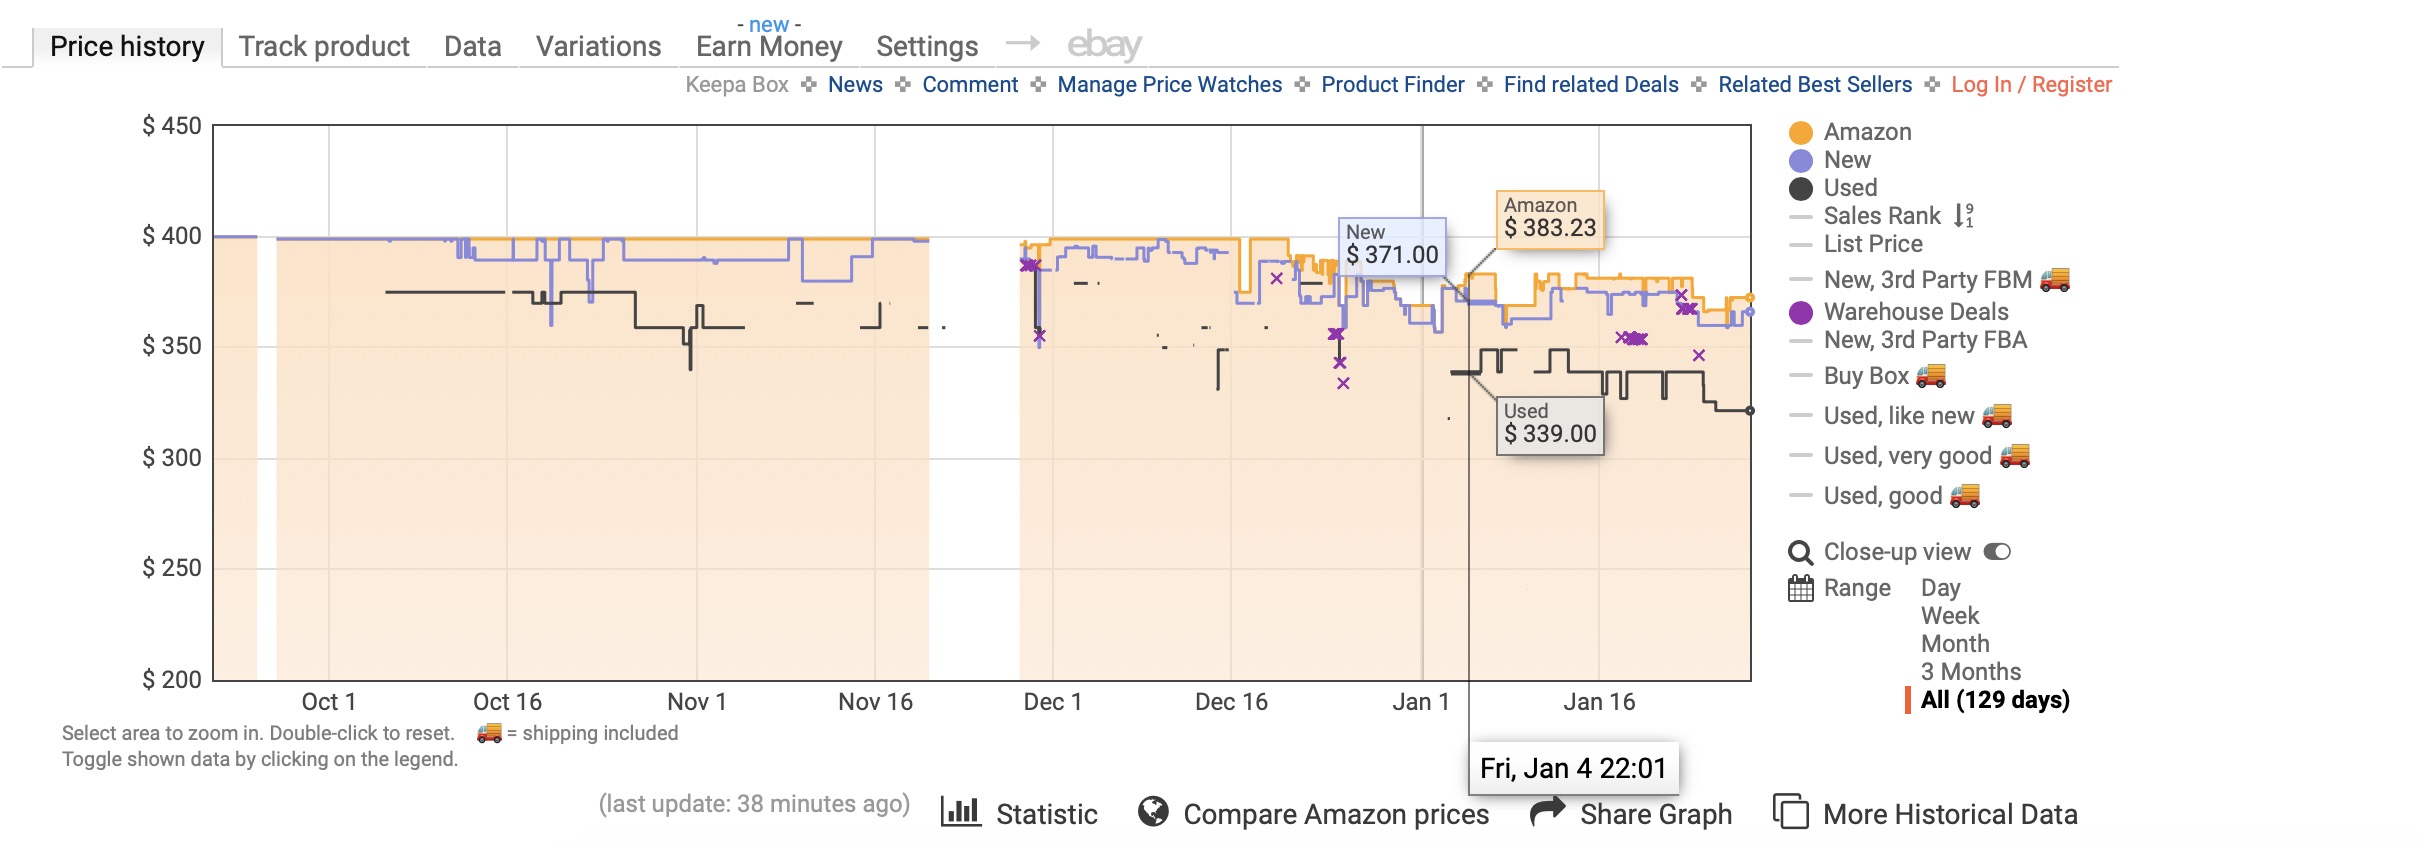Click the Range calendar icon
The height and width of the screenshot is (848, 2418).
click(x=1800, y=588)
